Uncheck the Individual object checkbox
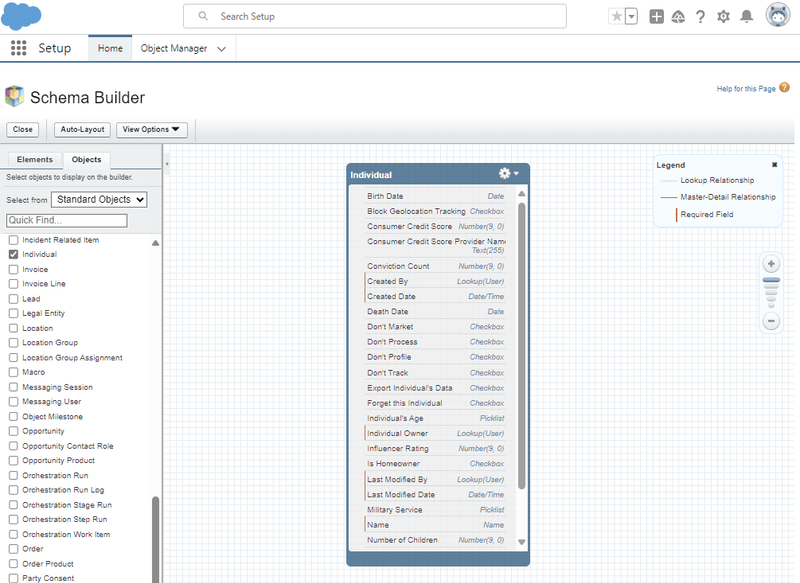 13,254
